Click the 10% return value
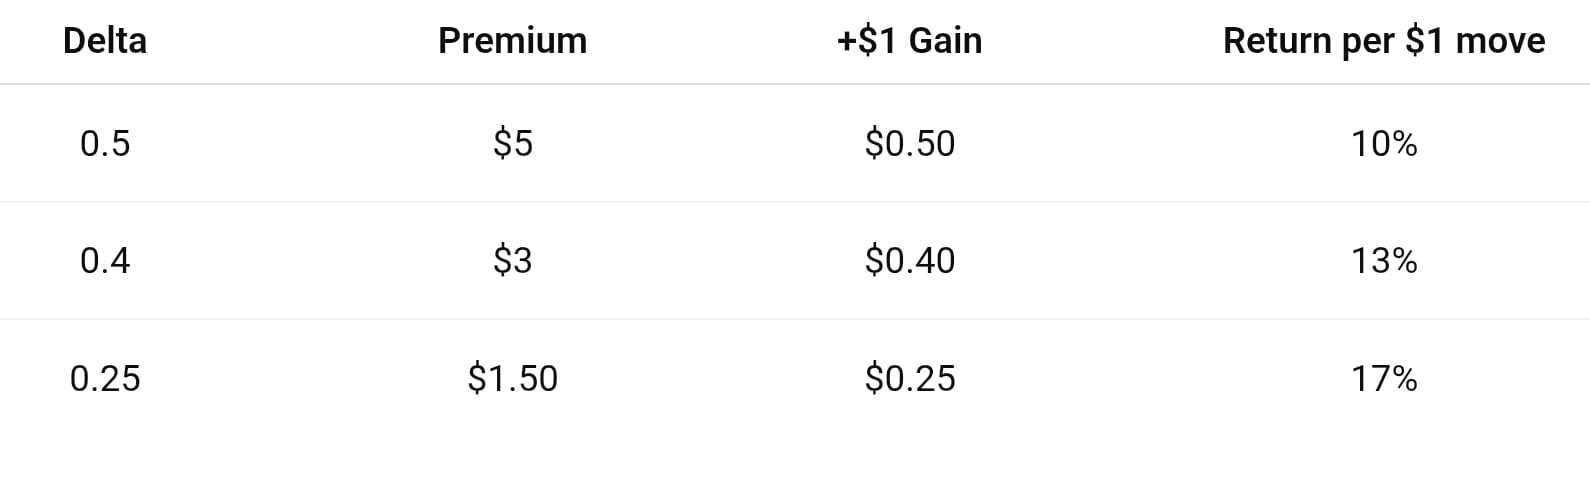The image size is (1590, 487). tap(1384, 144)
